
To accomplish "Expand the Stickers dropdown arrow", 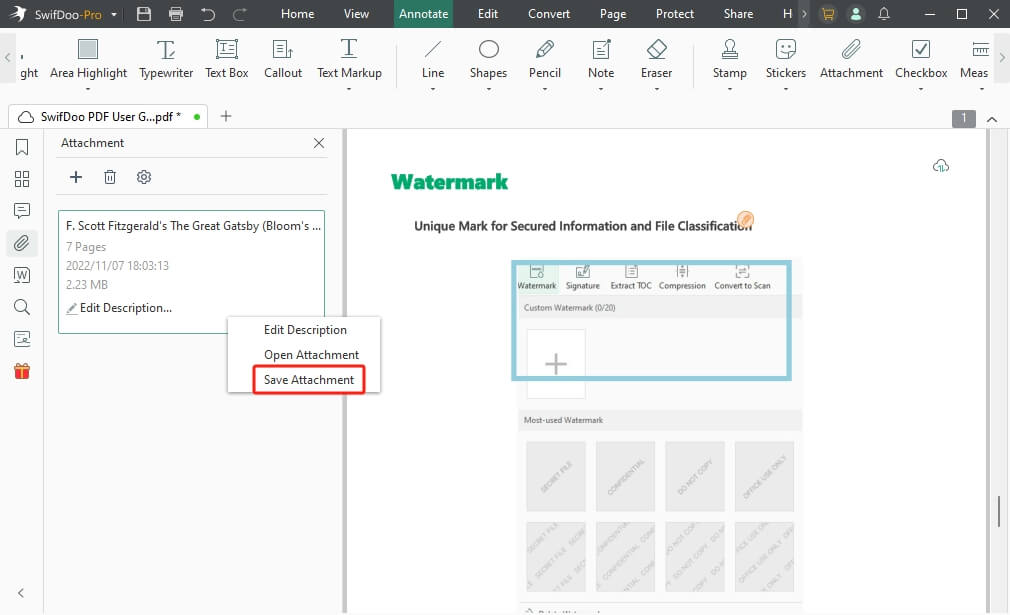I will pos(785,89).
